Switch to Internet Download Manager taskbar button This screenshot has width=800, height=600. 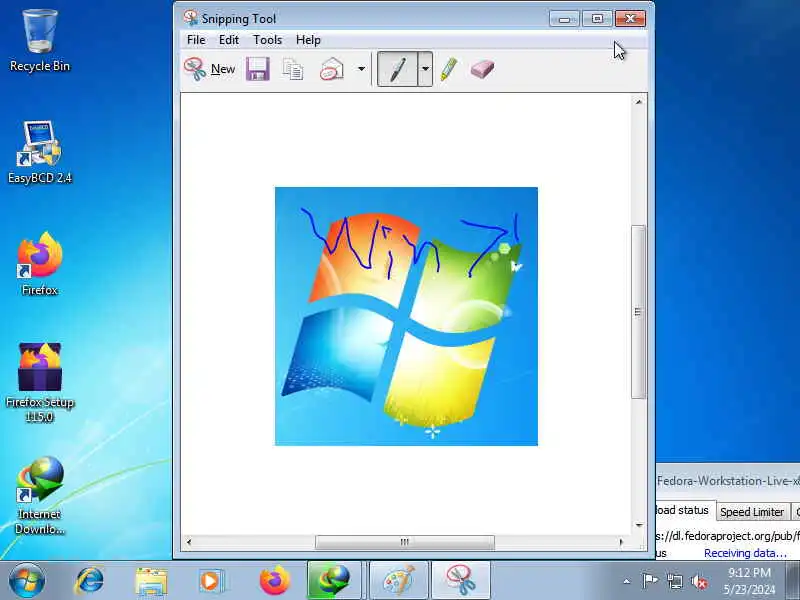click(x=335, y=581)
